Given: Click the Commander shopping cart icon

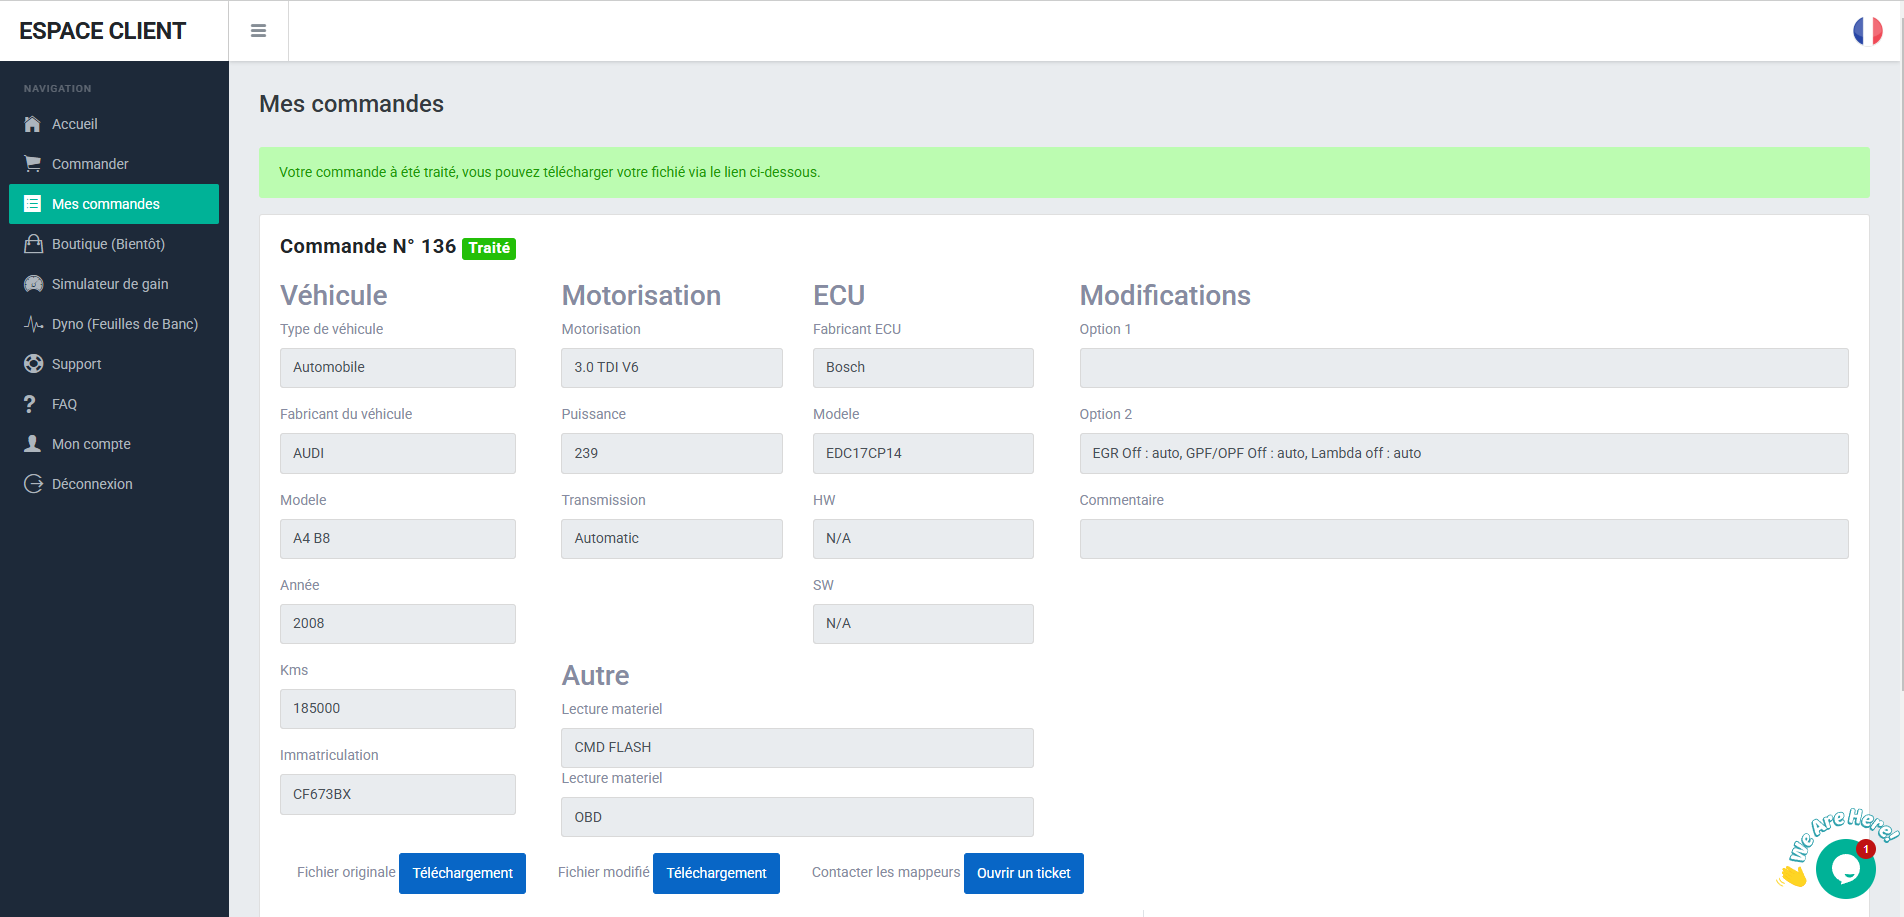Looking at the screenshot, I should [x=33, y=164].
